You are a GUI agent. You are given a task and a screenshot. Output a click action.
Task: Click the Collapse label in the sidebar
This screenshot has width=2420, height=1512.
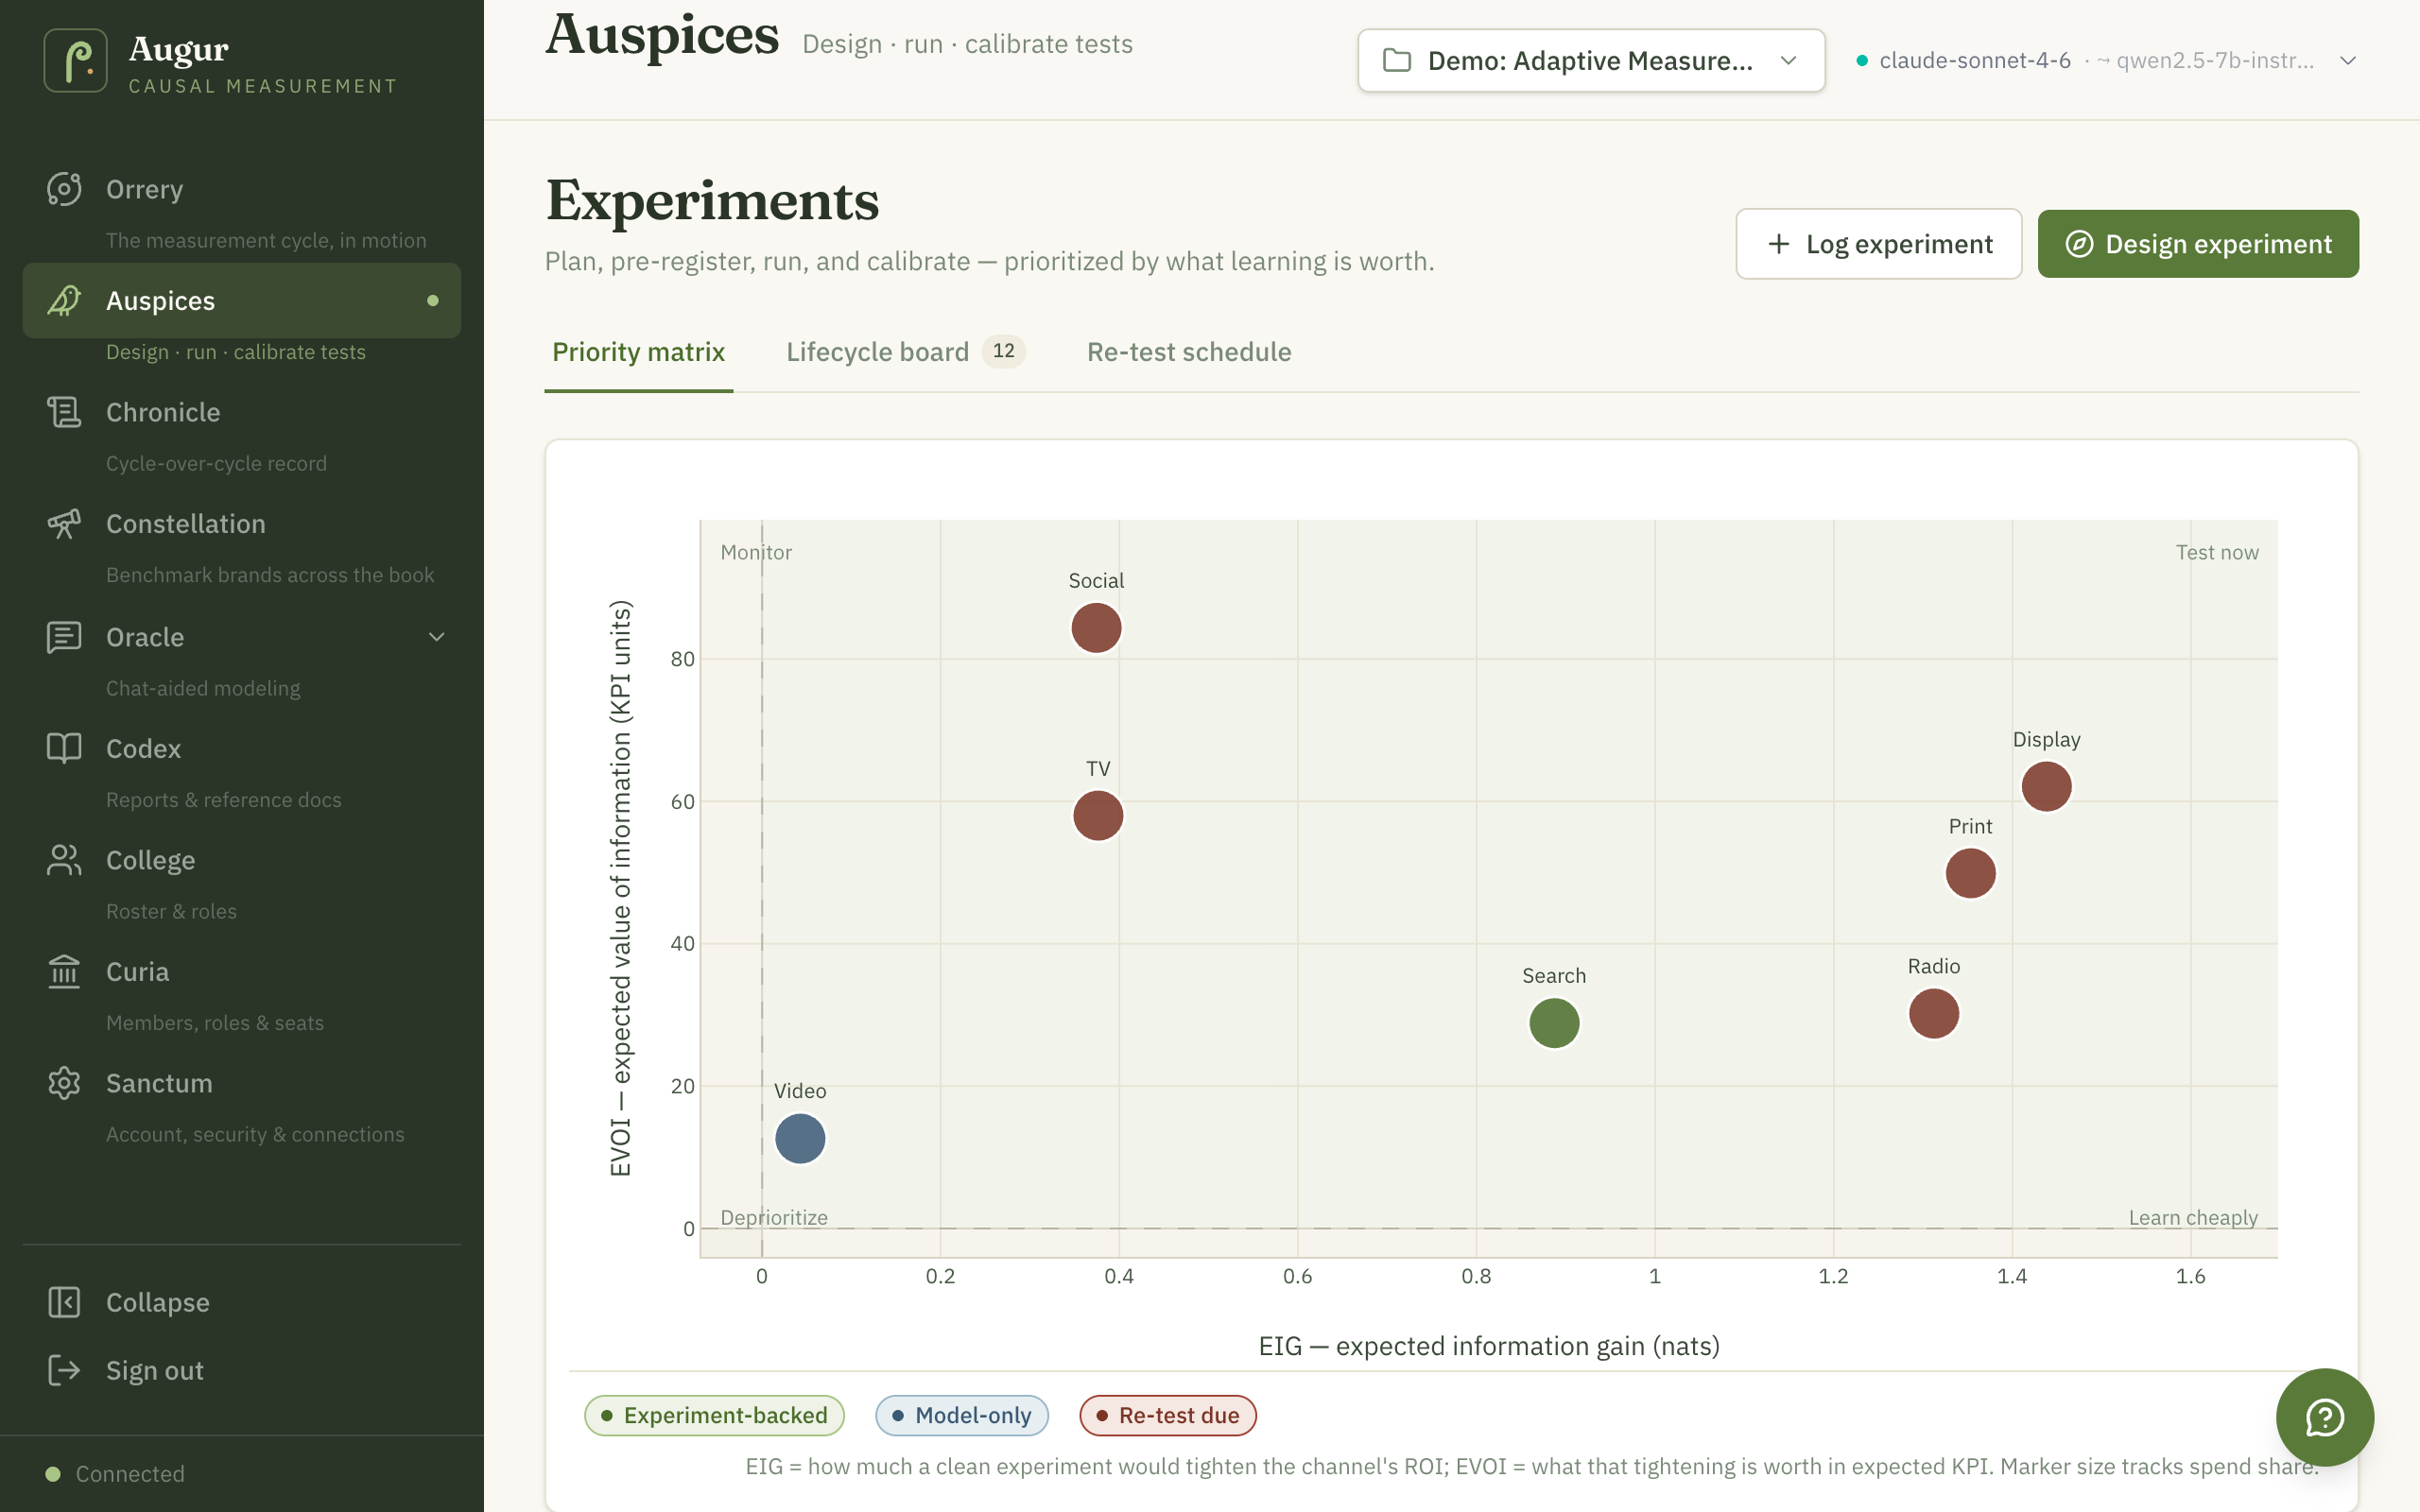pyautogui.click(x=158, y=1302)
